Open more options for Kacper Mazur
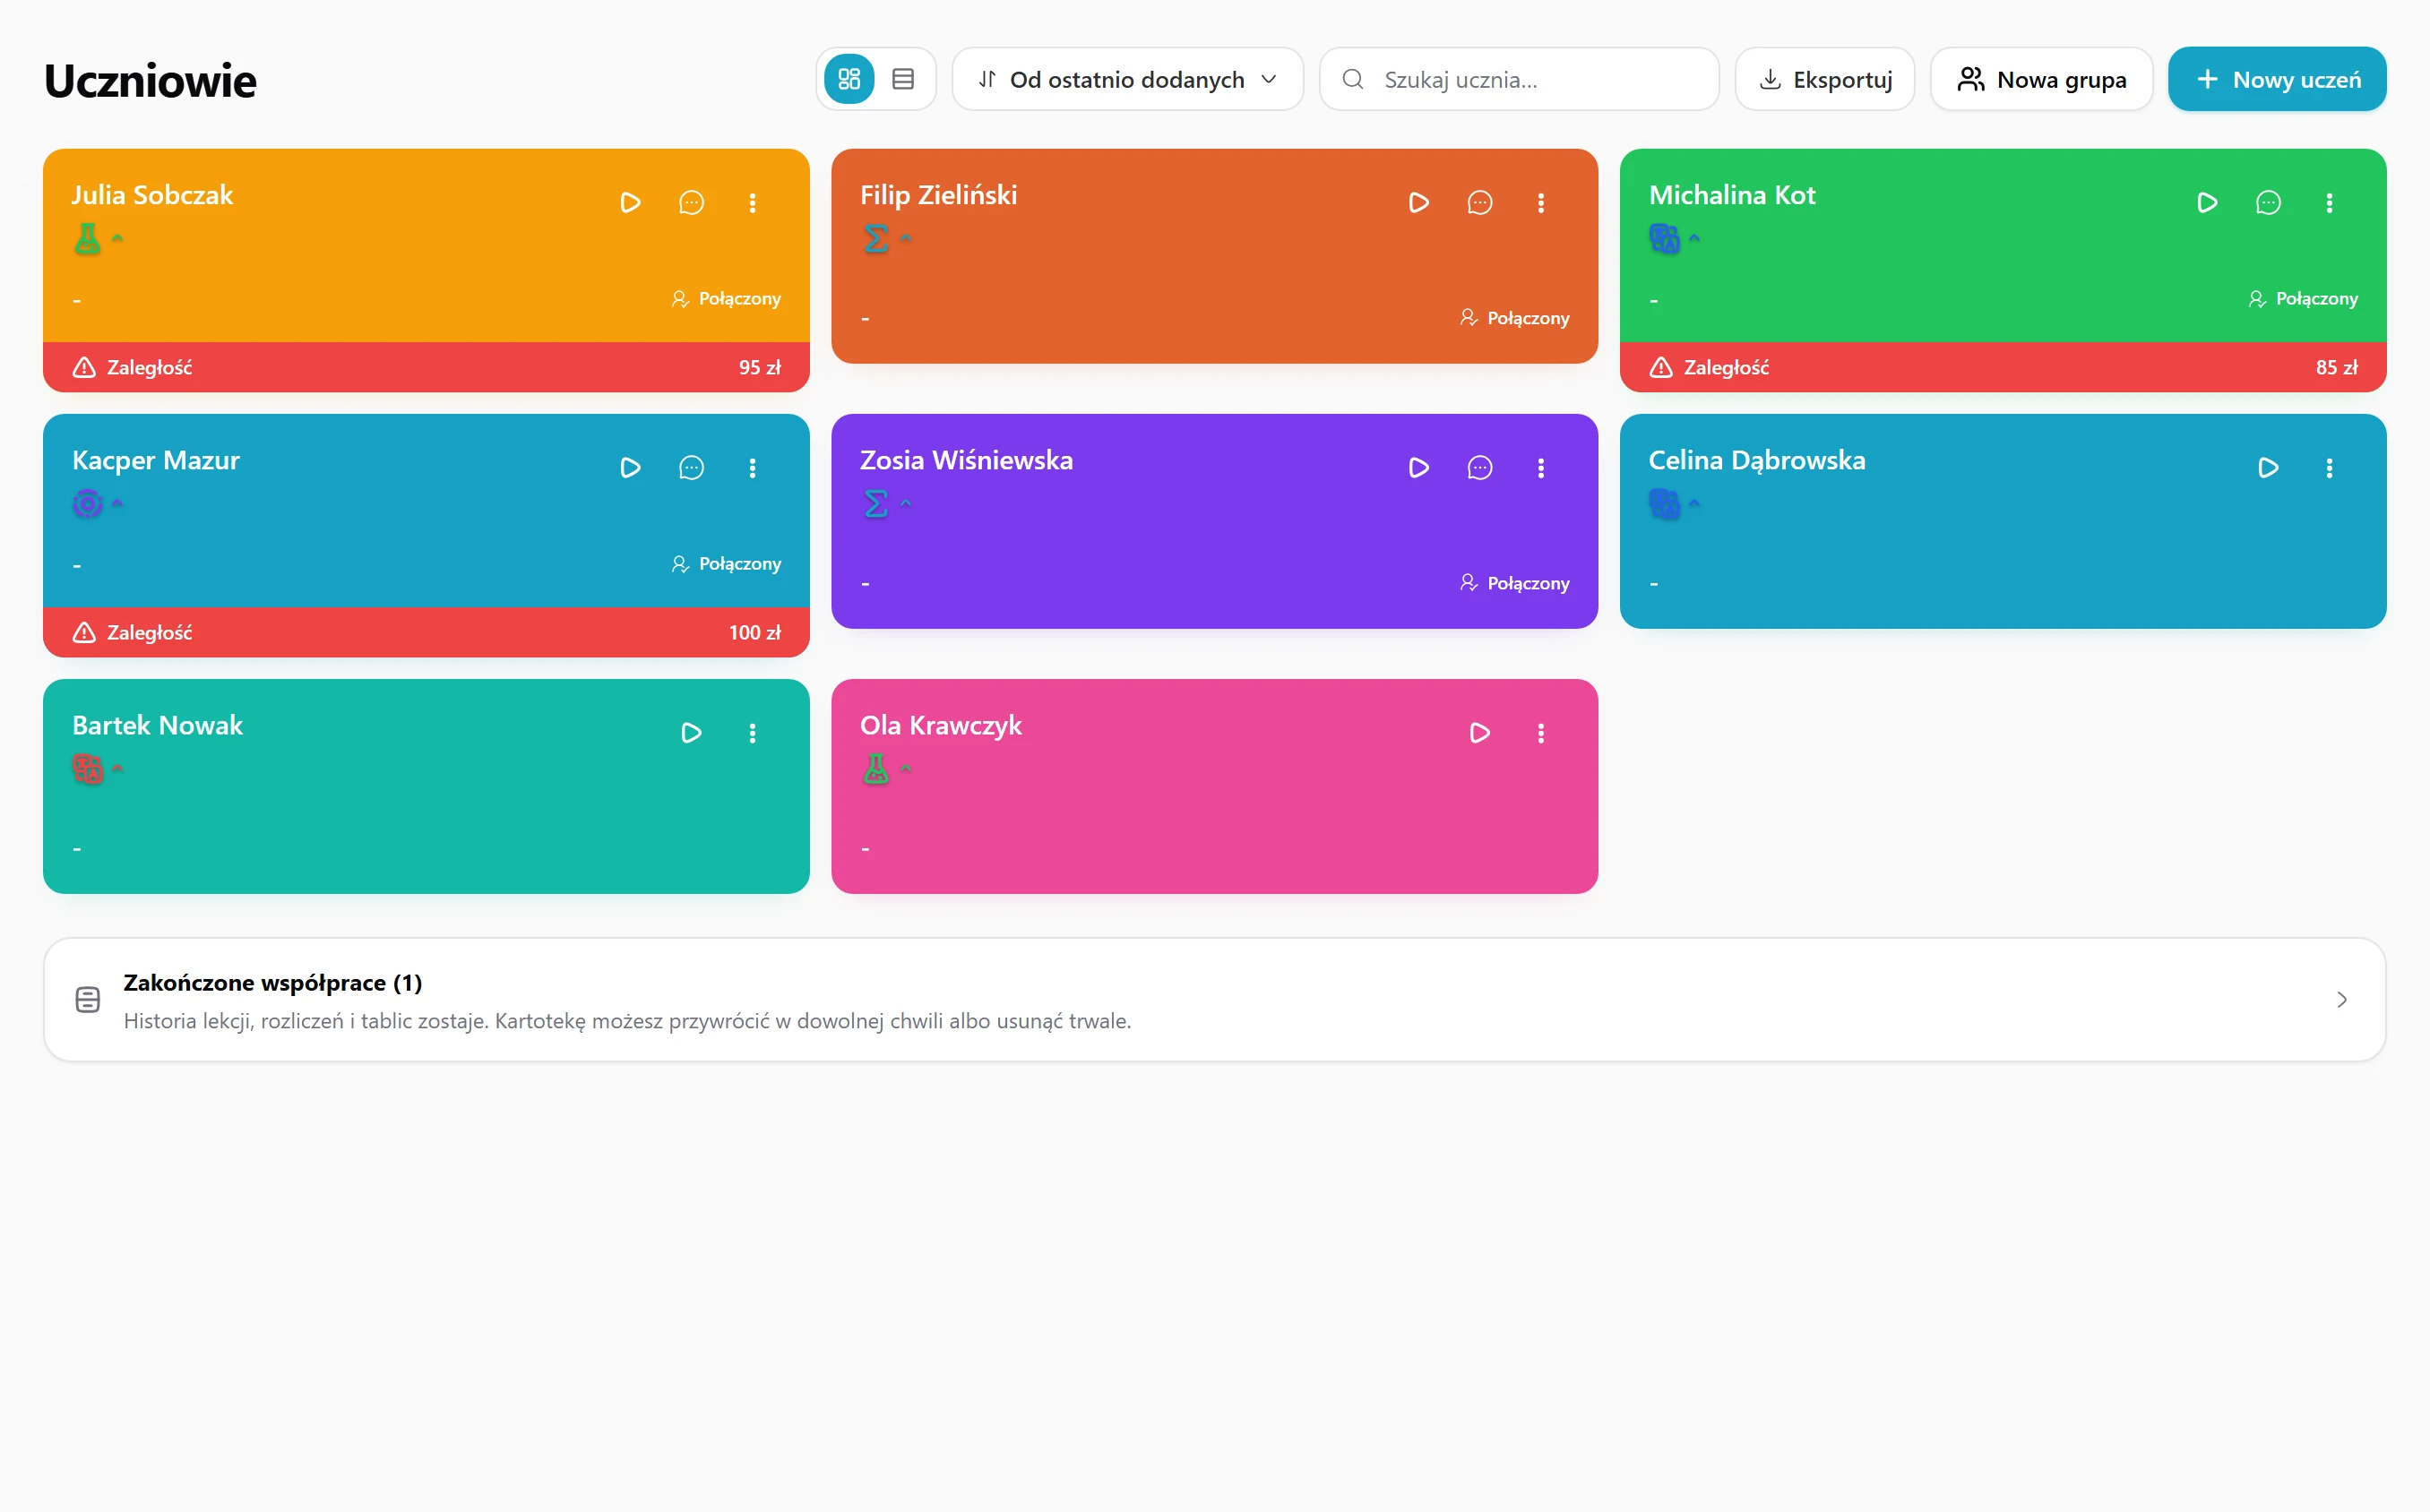Viewport: 2430px width, 1512px height. (753, 468)
